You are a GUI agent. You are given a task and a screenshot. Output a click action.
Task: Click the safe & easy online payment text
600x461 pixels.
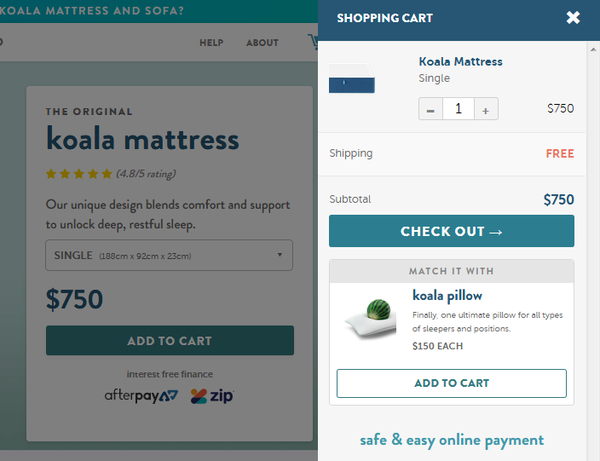(451, 440)
